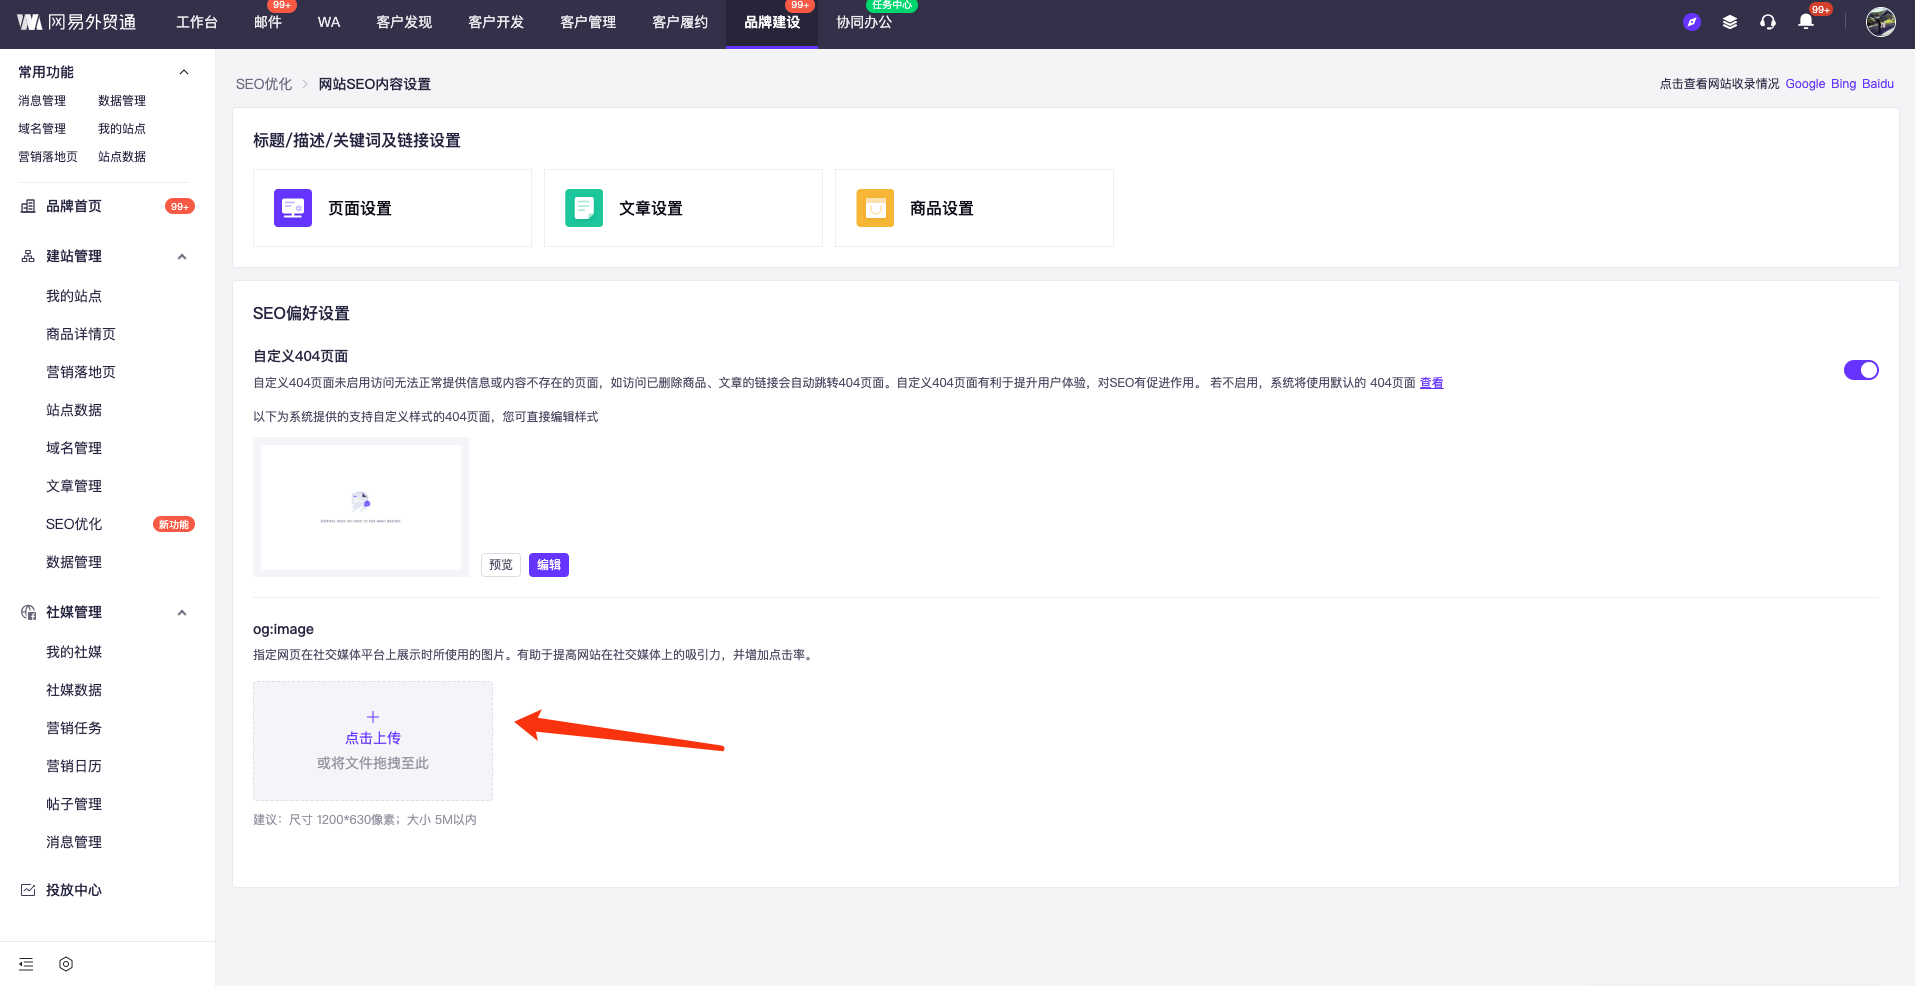The image size is (1915, 986).
Task: Click the notification bell icon
Action: coord(1805,22)
